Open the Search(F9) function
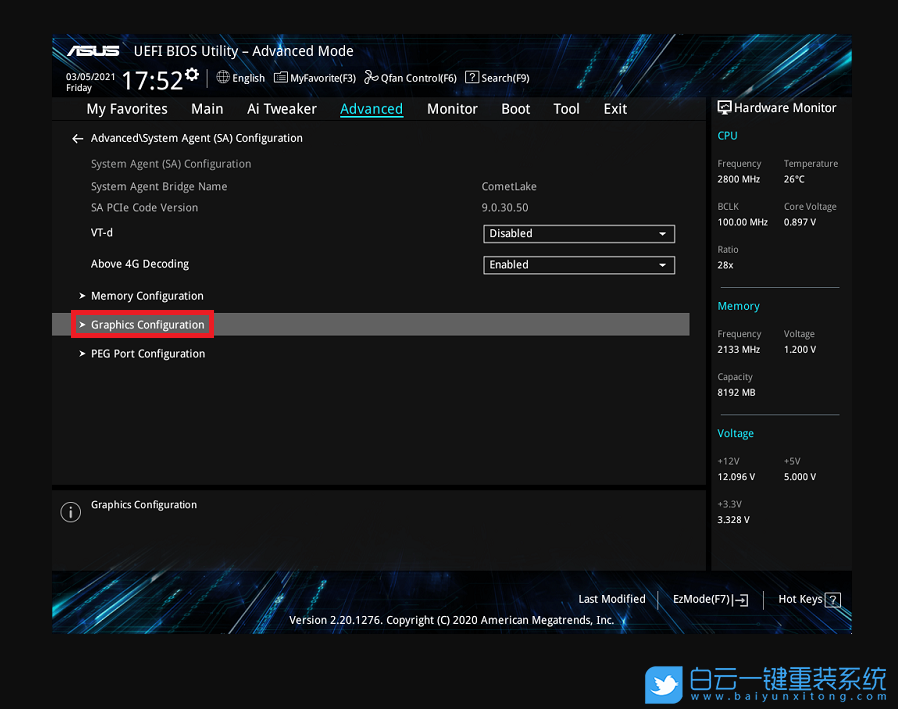898x709 pixels. coord(496,77)
